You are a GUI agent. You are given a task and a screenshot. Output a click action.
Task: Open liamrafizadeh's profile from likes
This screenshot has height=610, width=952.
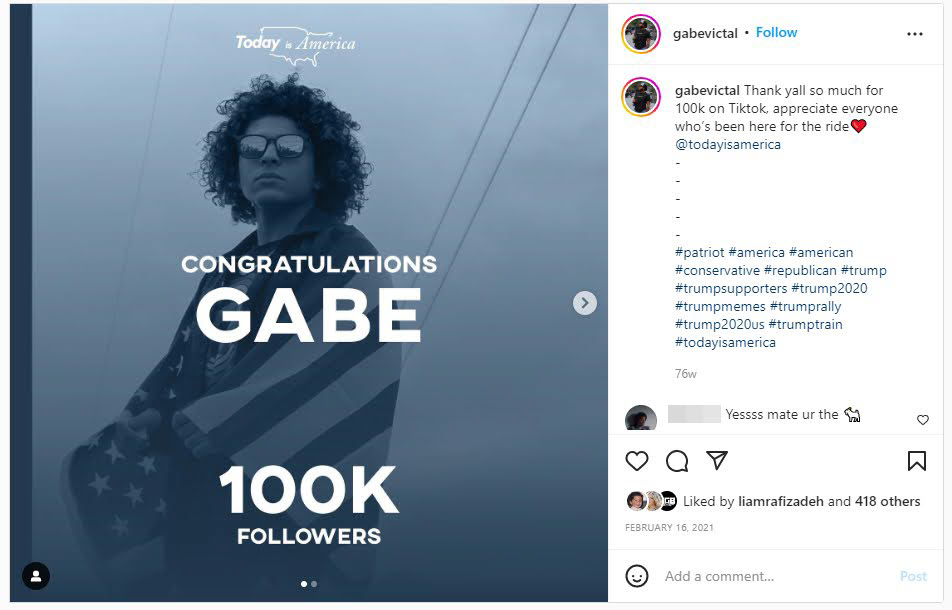(781, 501)
